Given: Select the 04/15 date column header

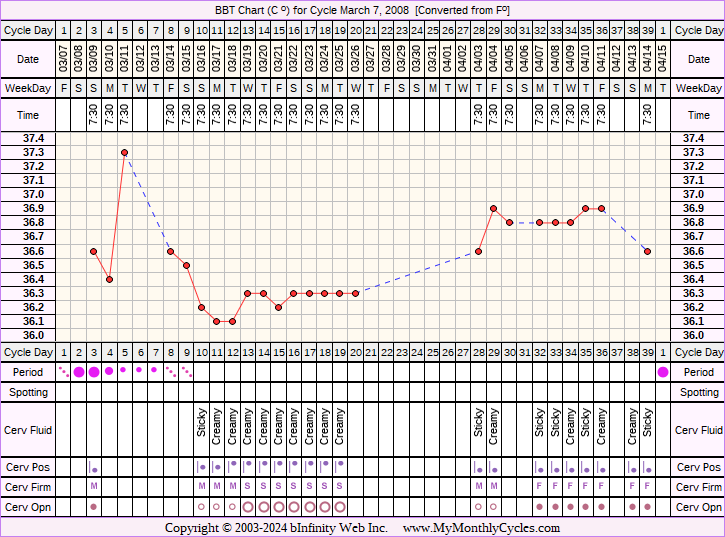Looking at the screenshot, I should pyautogui.click(x=662, y=59).
